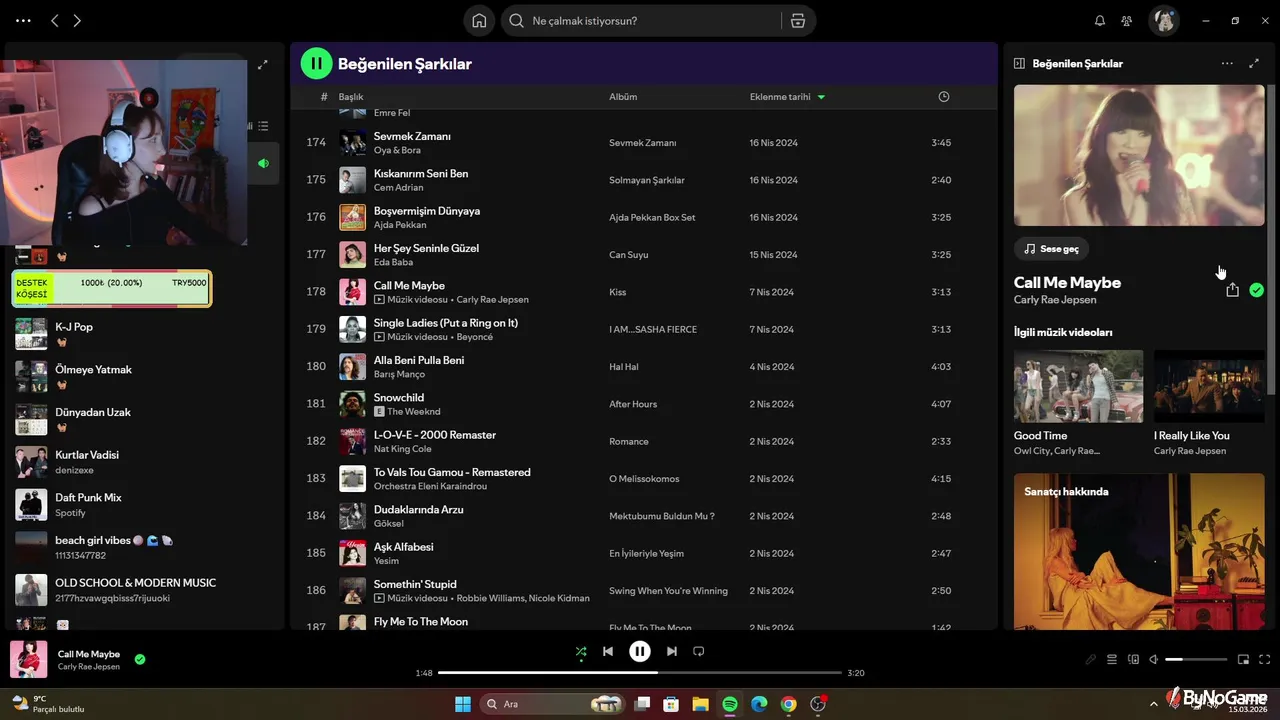Select the Dudaklarında Arzu track row
This screenshot has height=720, width=1280.
pos(644,516)
